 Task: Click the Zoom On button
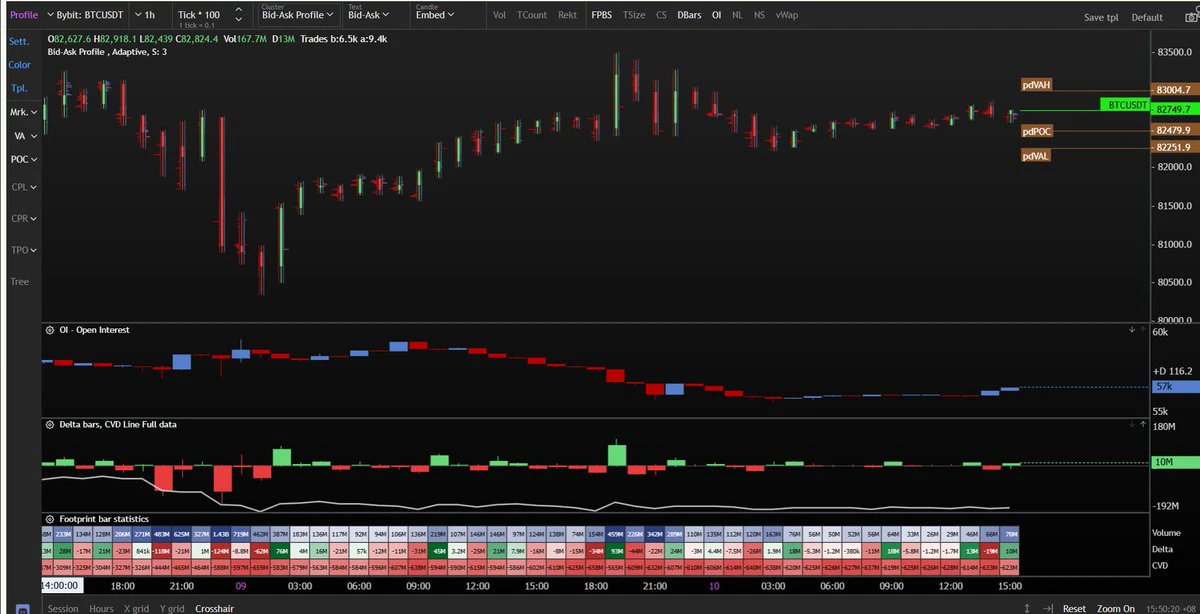point(1116,608)
